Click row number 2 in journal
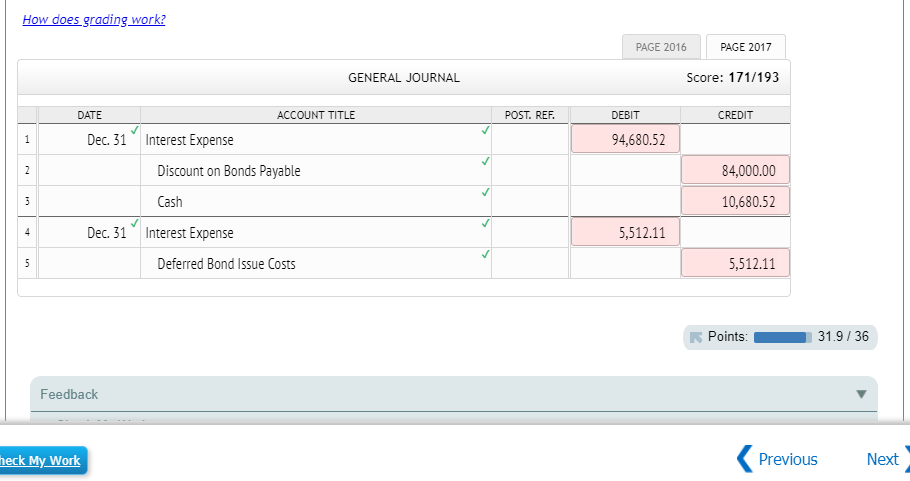The height and width of the screenshot is (481, 910). point(27,171)
